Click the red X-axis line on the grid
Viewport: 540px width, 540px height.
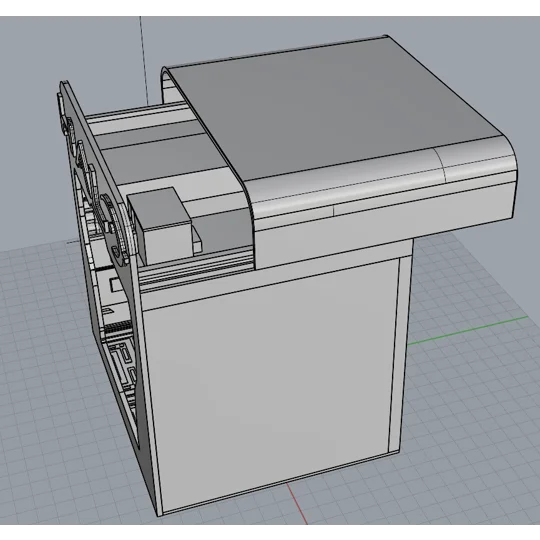pyautogui.click(x=297, y=503)
